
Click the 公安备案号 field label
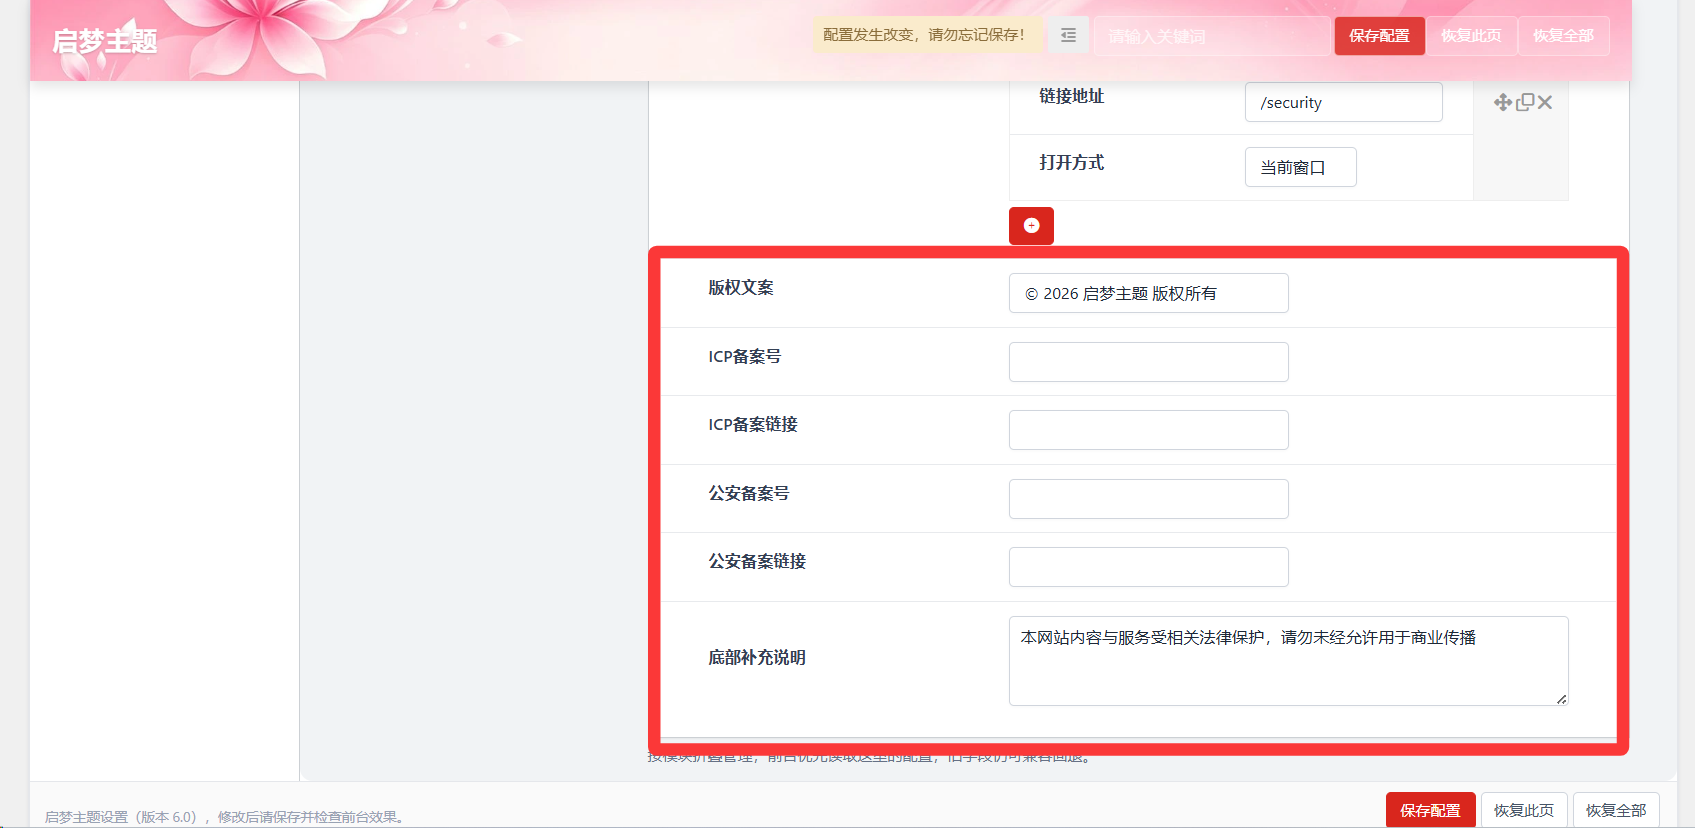(x=749, y=494)
